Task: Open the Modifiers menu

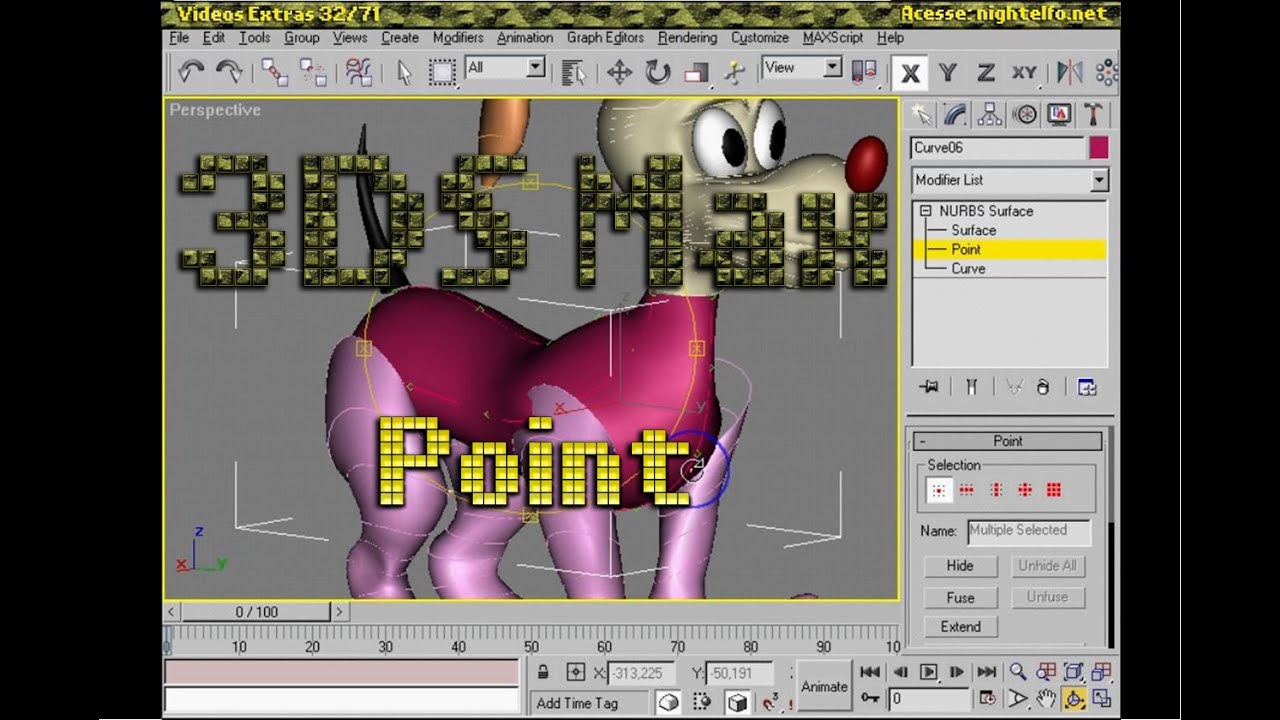Action: 458,37
